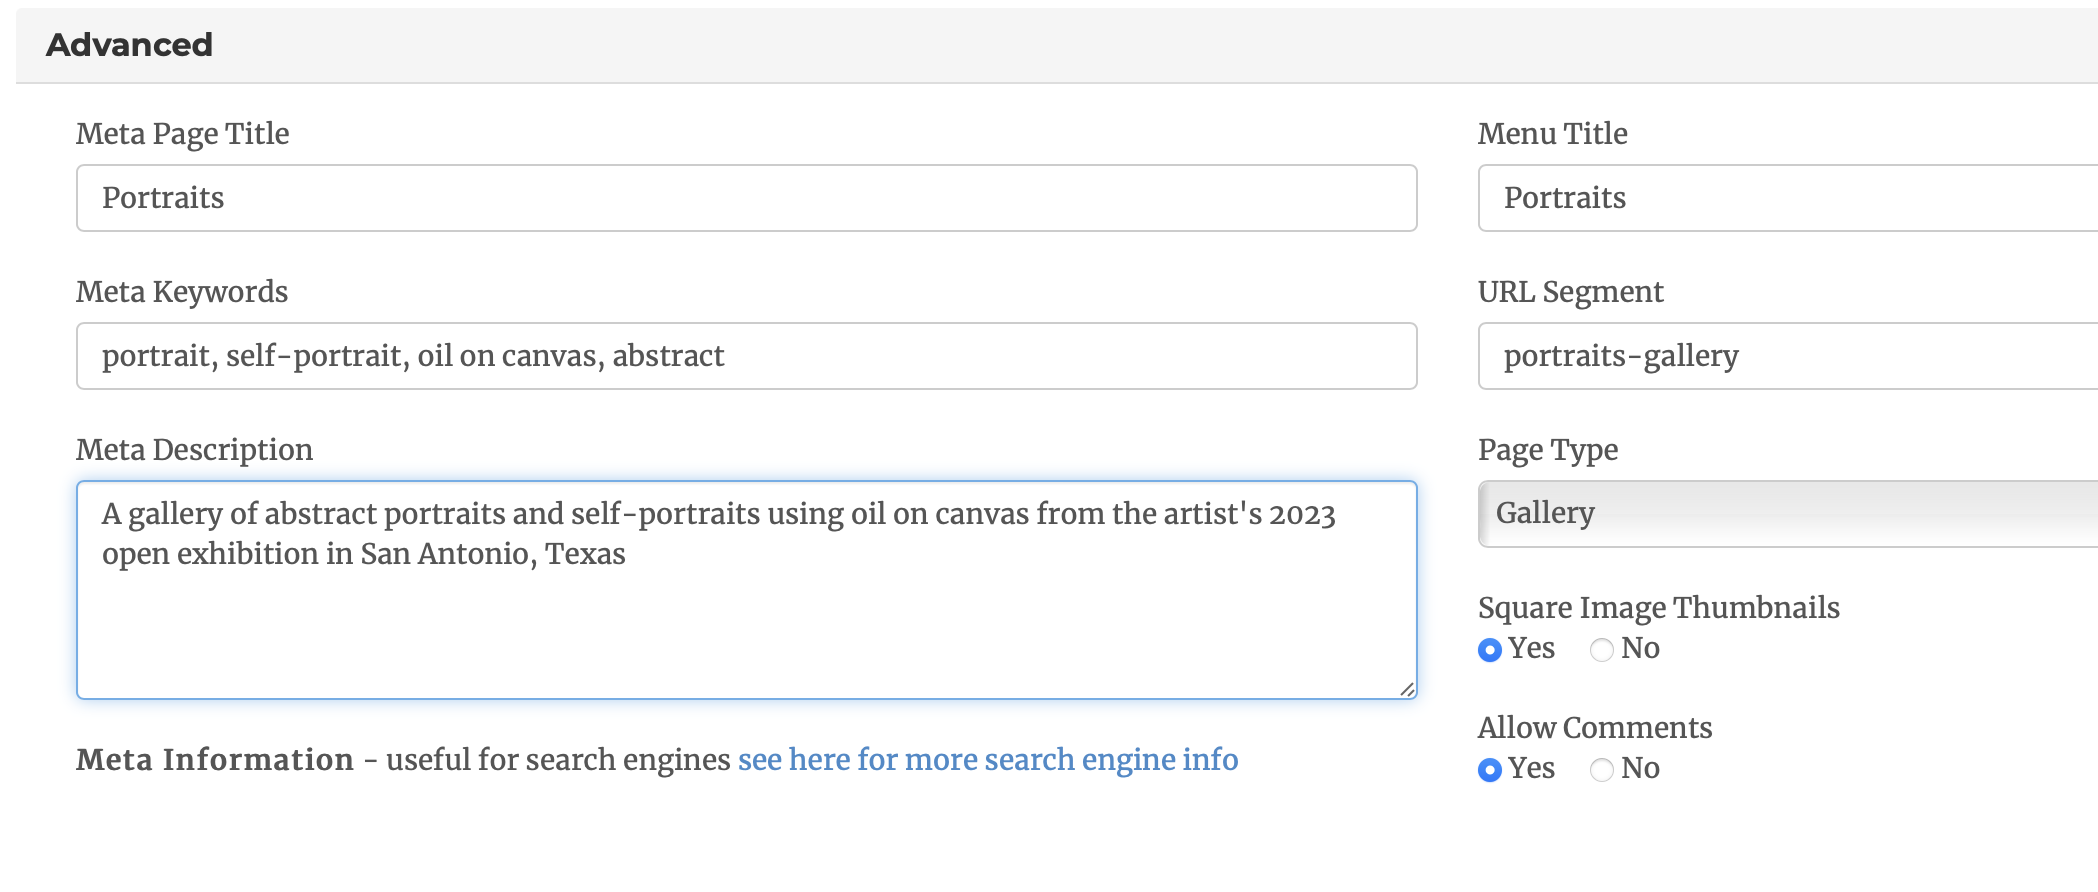
Task: Open the more search engine info link
Action: tap(988, 760)
